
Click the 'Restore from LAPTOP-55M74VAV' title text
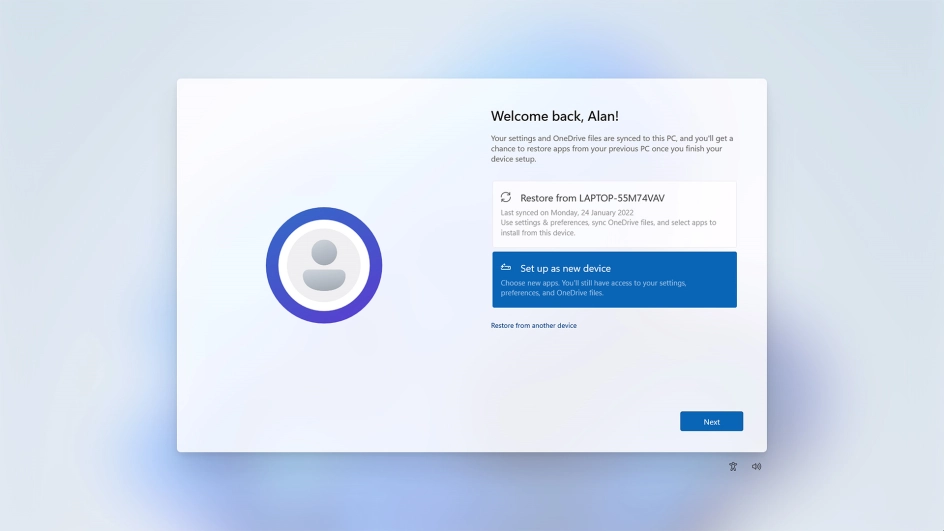tap(592, 198)
